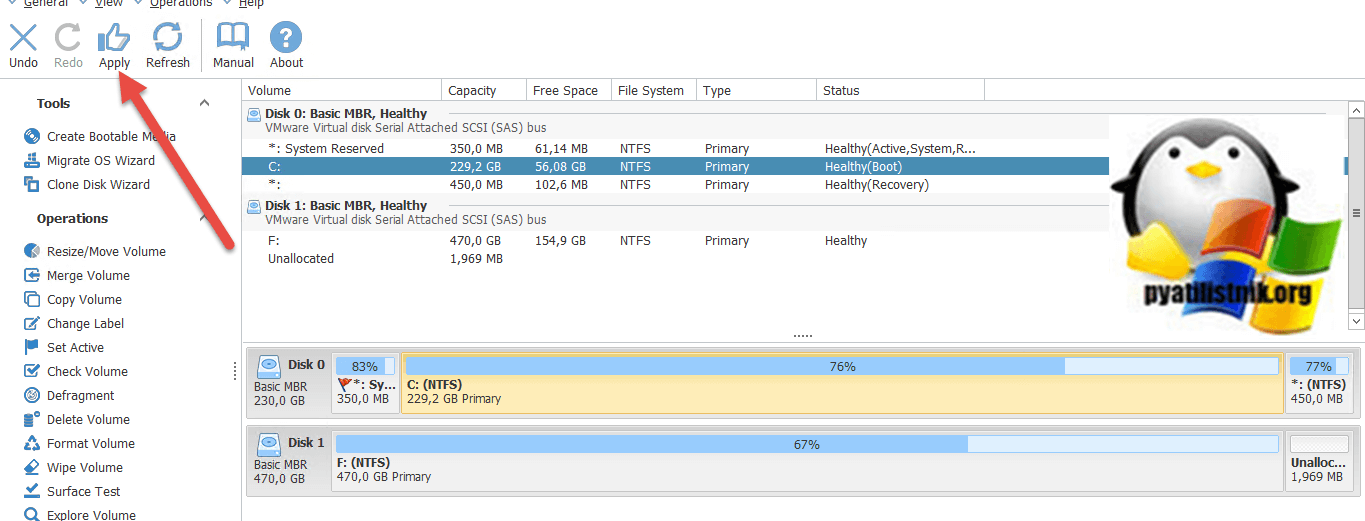
Task: Click the Redo toolbar icon
Action: click(x=68, y=38)
